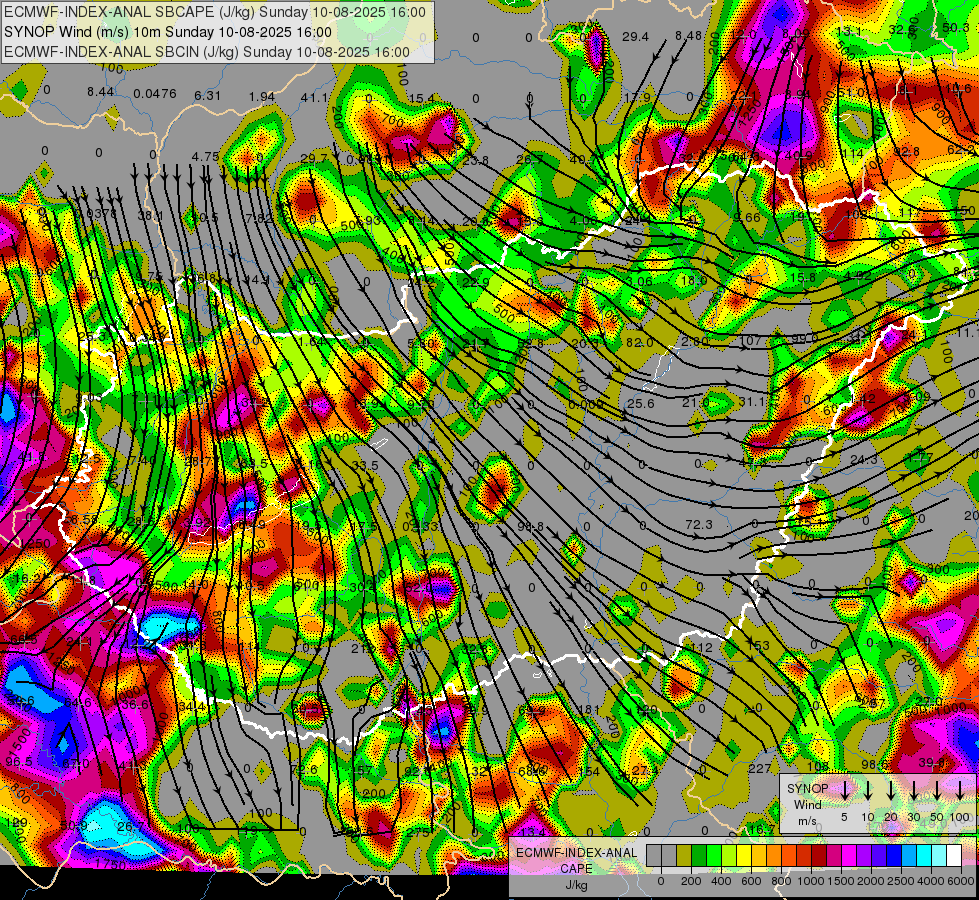Click the map value 4.92
The height and width of the screenshot is (900, 979).
857,275
